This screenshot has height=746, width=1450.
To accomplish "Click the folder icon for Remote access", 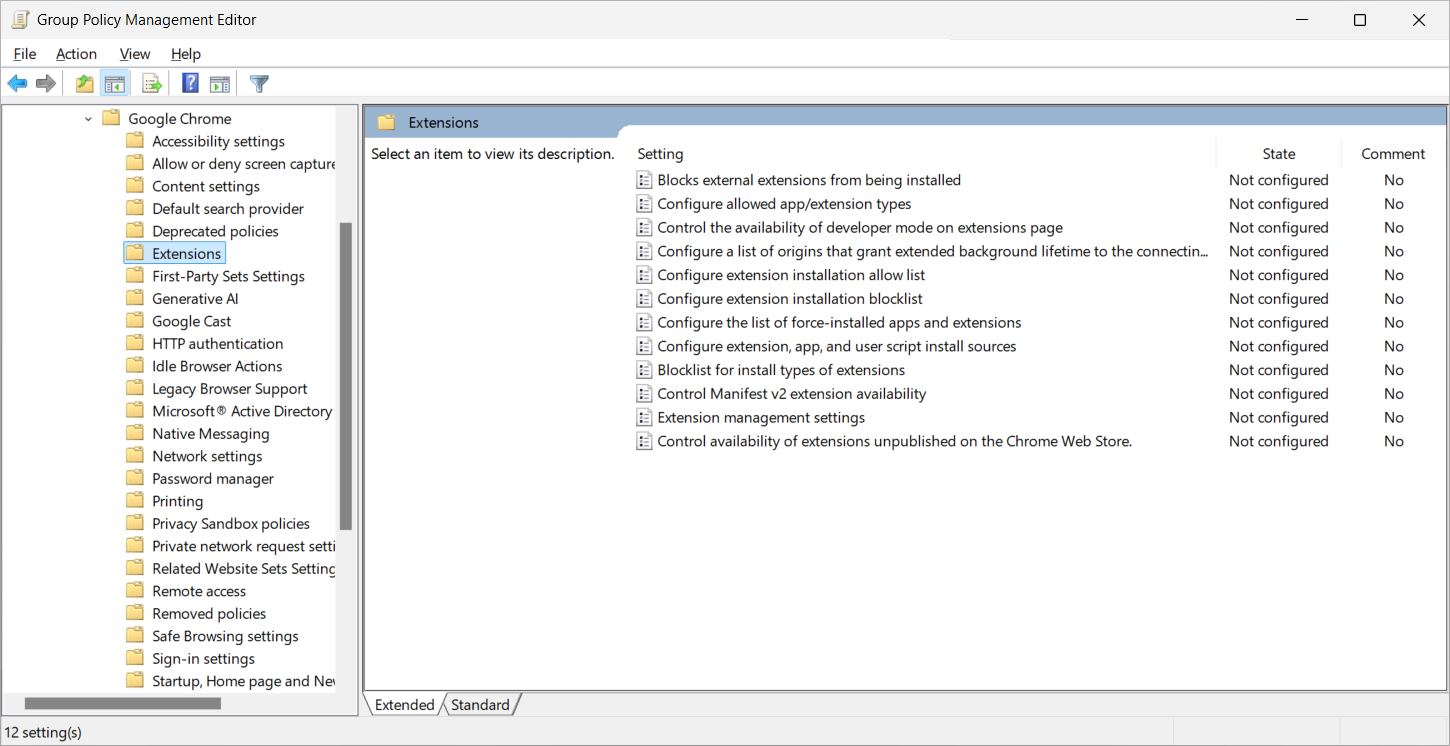I will pos(135,591).
